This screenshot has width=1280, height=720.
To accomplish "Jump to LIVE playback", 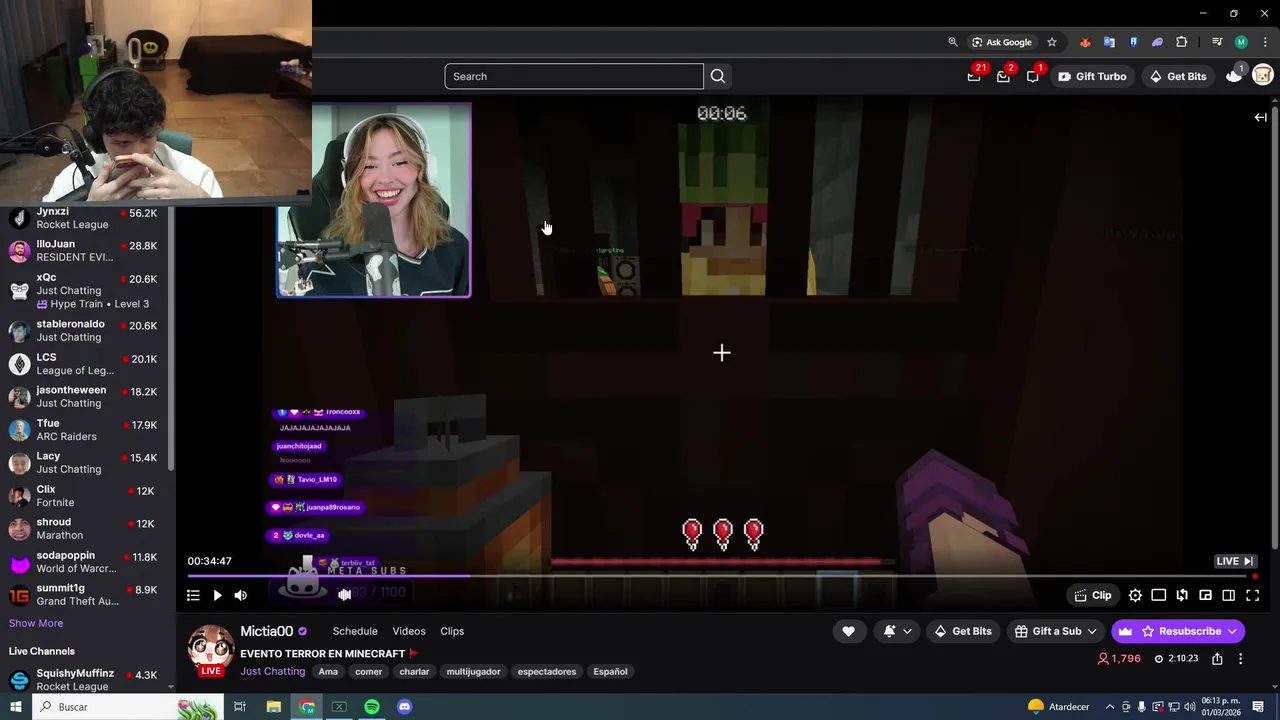I will [1235, 561].
